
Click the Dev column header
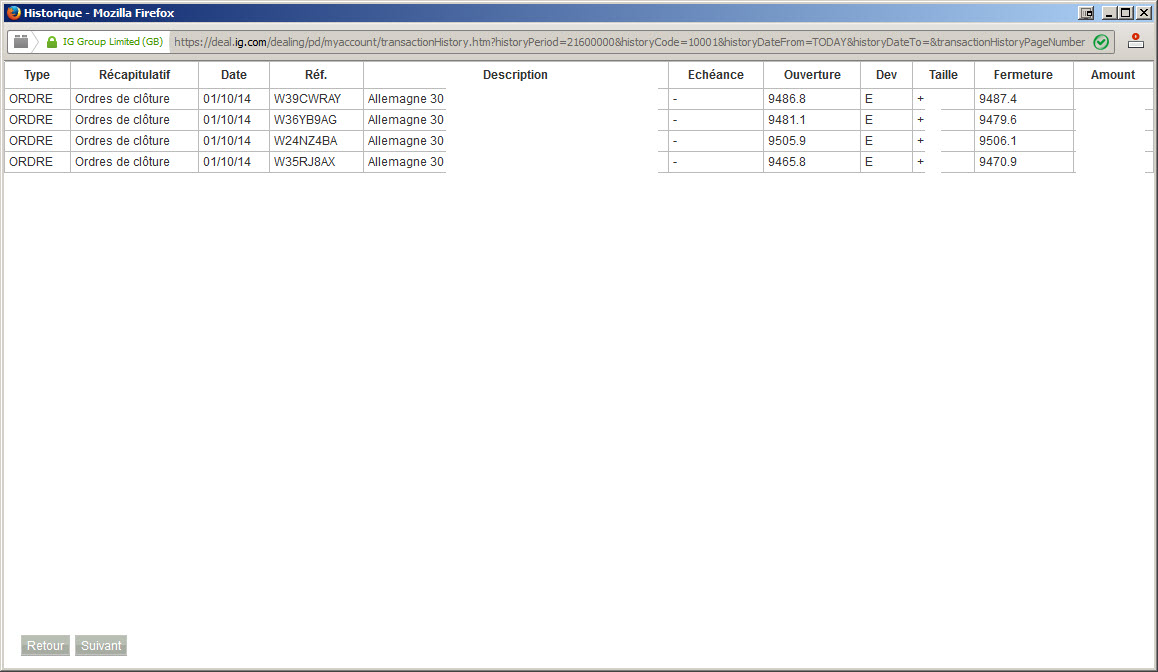point(886,75)
